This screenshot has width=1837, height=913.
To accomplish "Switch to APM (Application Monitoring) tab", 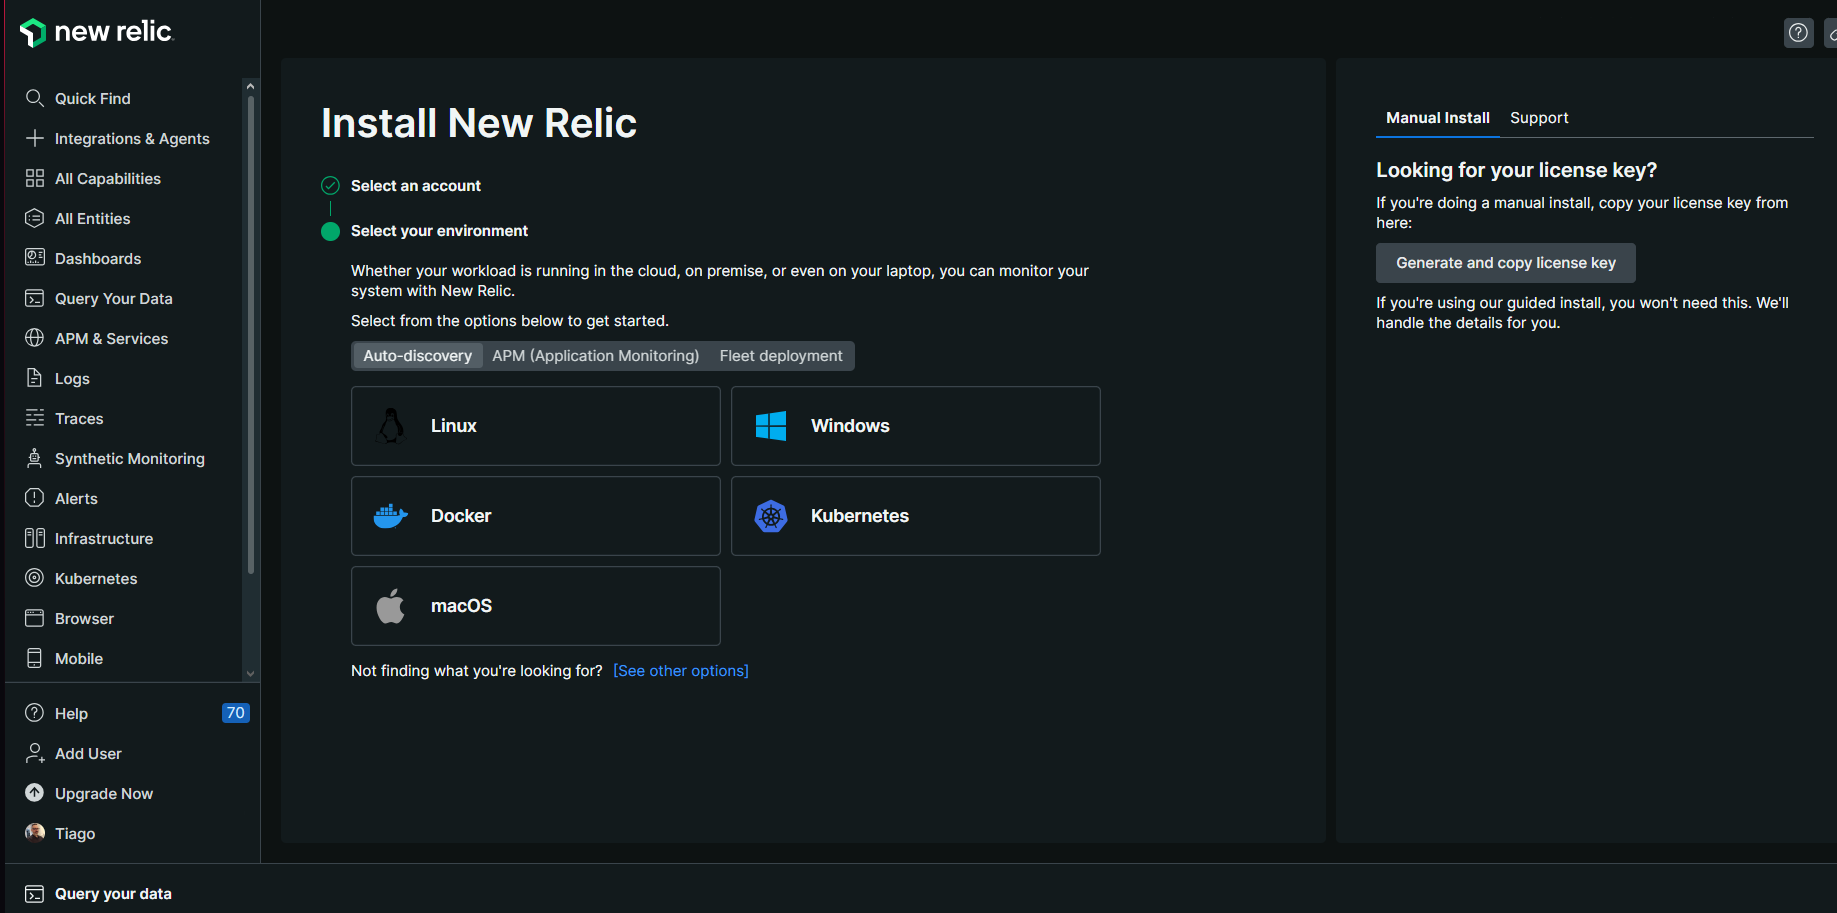I will [596, 356].
